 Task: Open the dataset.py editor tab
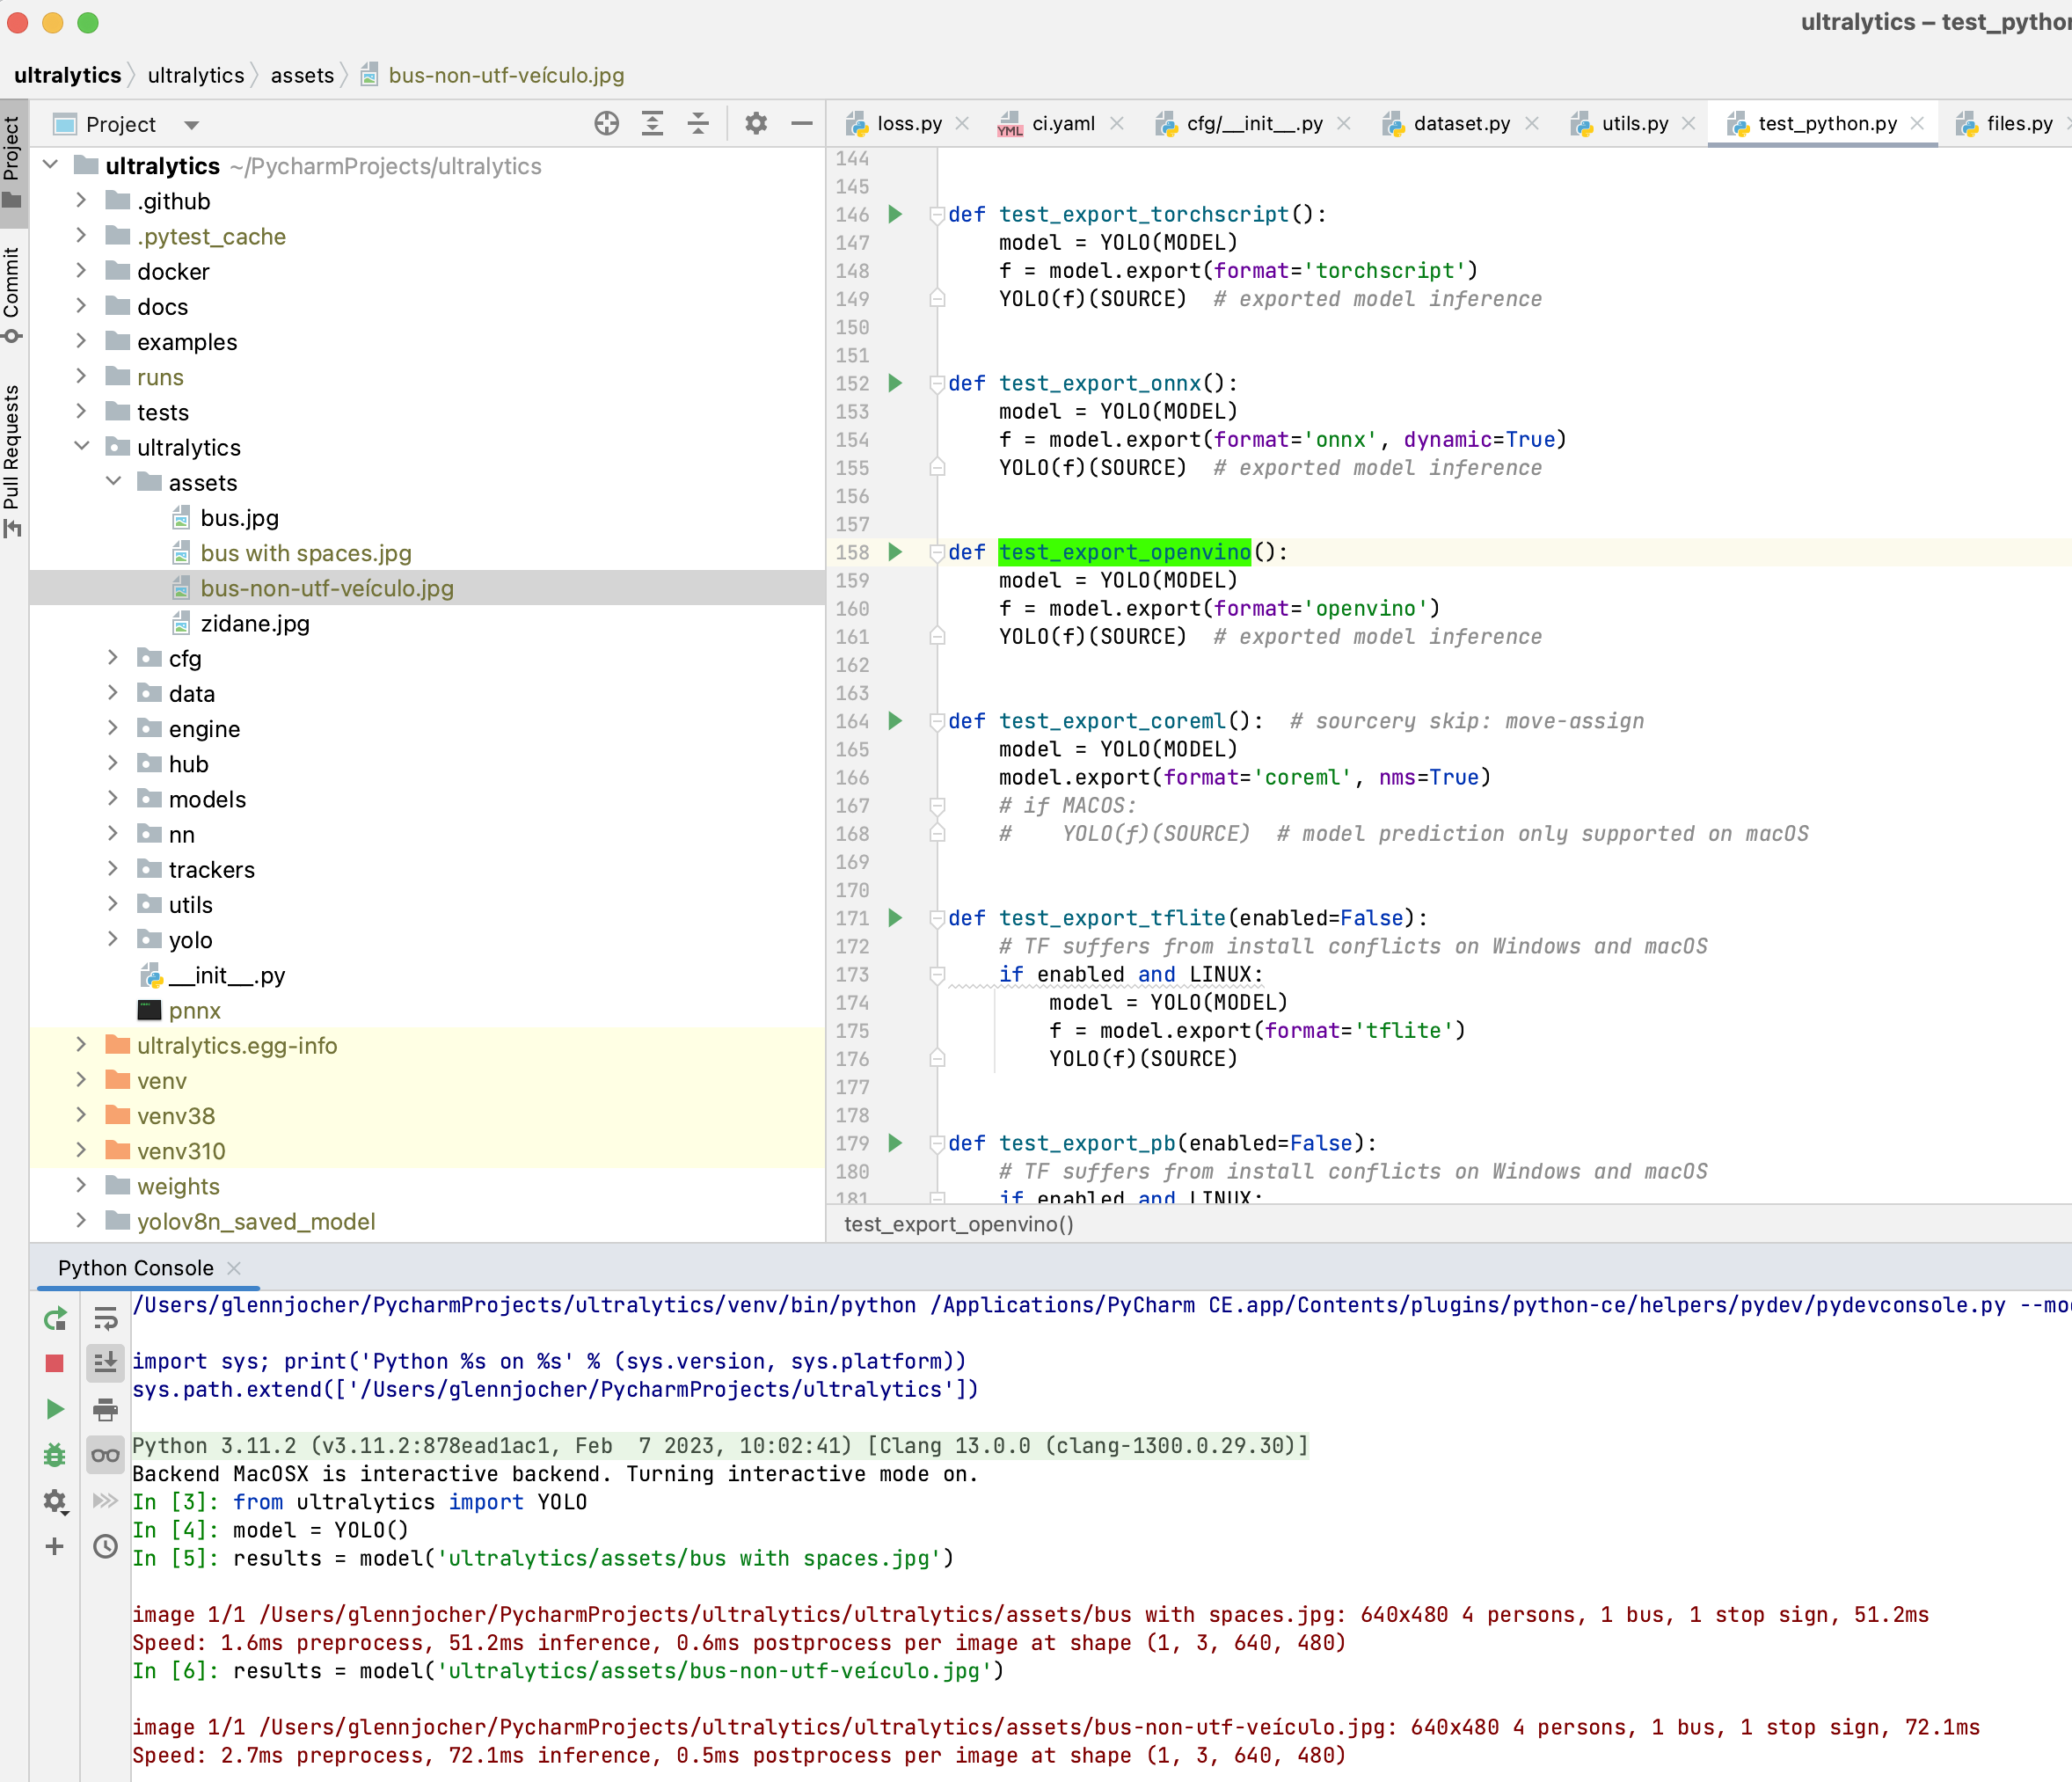pyautogui.click(x=1461, y=123)
